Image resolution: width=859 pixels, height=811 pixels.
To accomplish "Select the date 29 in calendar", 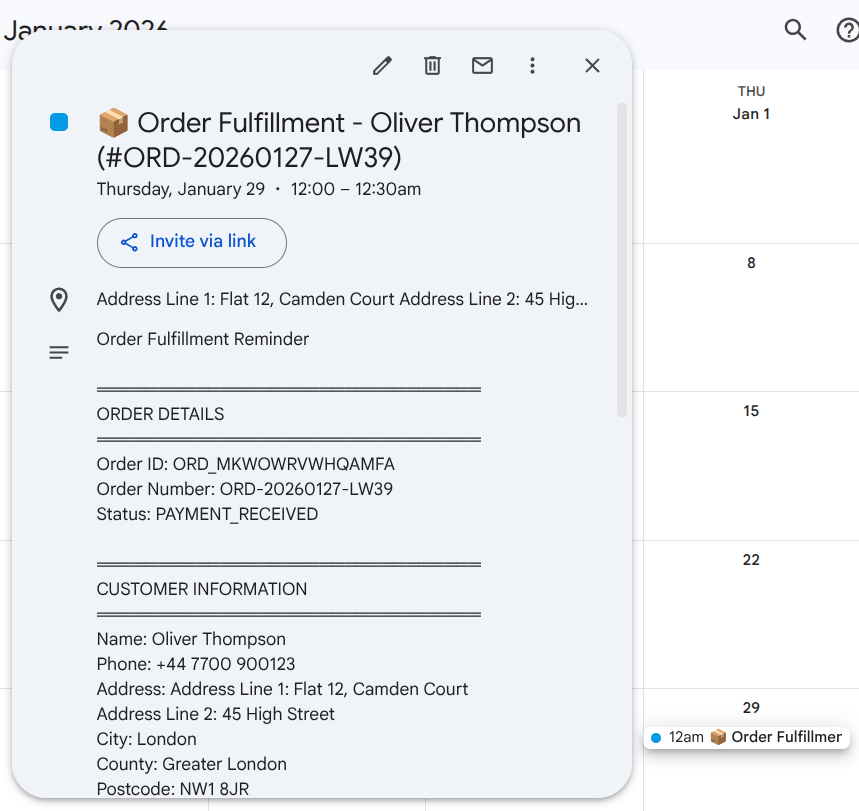I will coord(751,707).
